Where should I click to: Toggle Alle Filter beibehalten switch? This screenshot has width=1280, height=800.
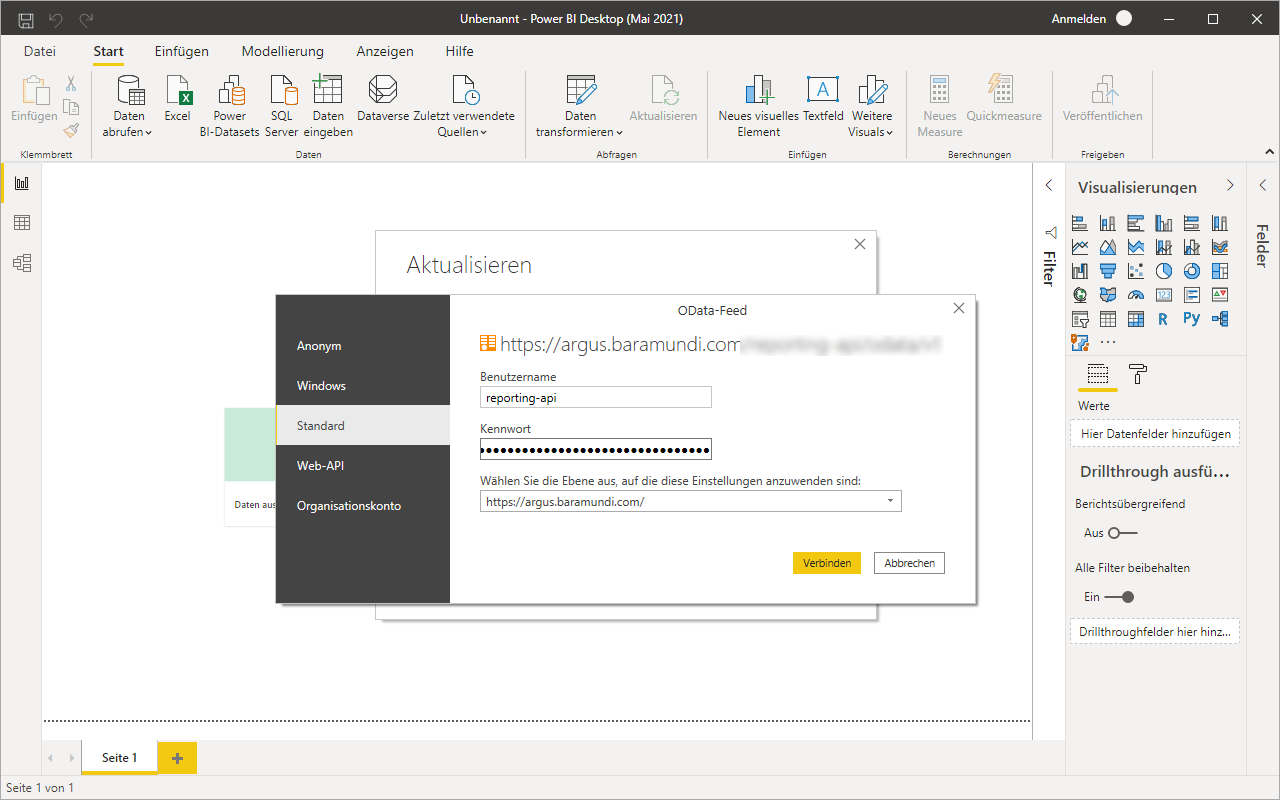pyautogui.click(x=1120, y=597)
